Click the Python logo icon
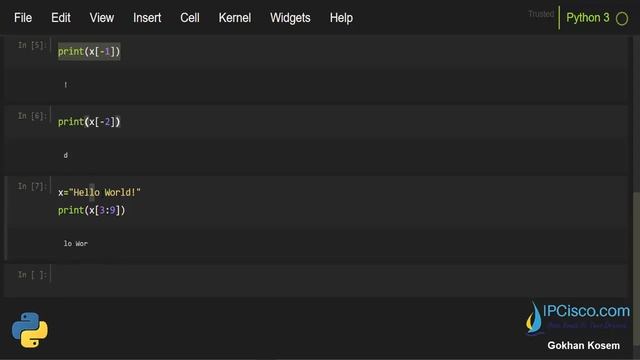The image size is (640, 360). (30, 330)
